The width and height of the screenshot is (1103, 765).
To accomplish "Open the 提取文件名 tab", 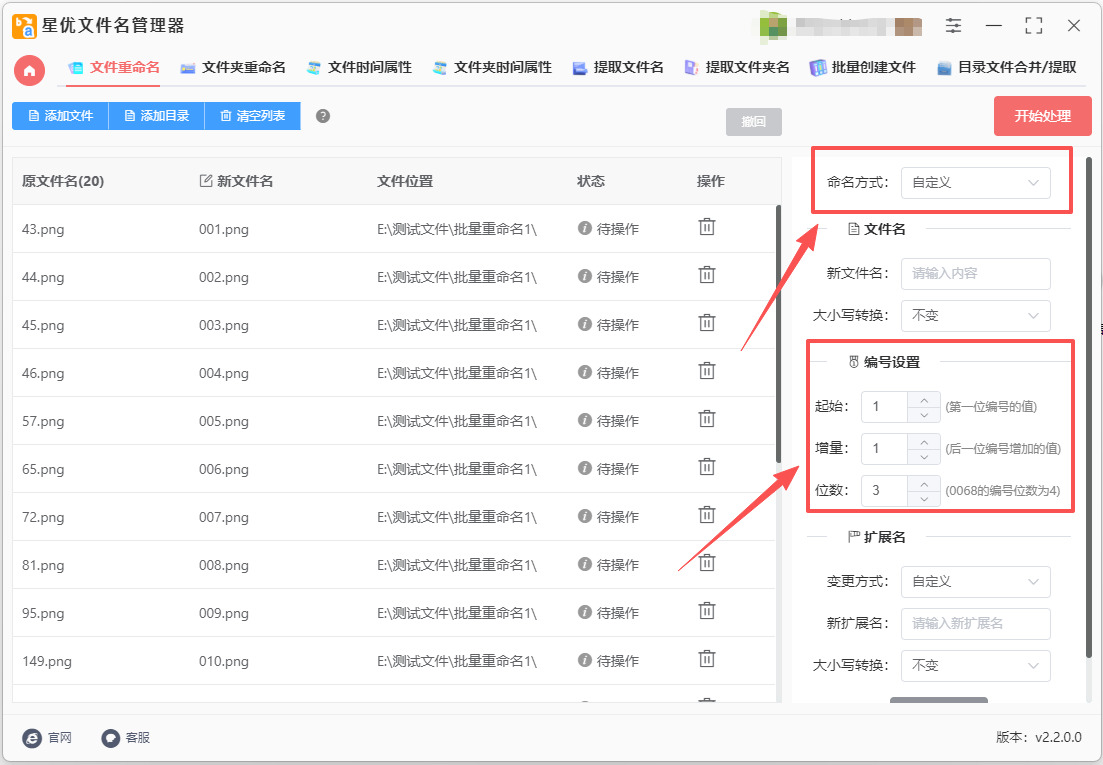I will (x=618, y=68).
